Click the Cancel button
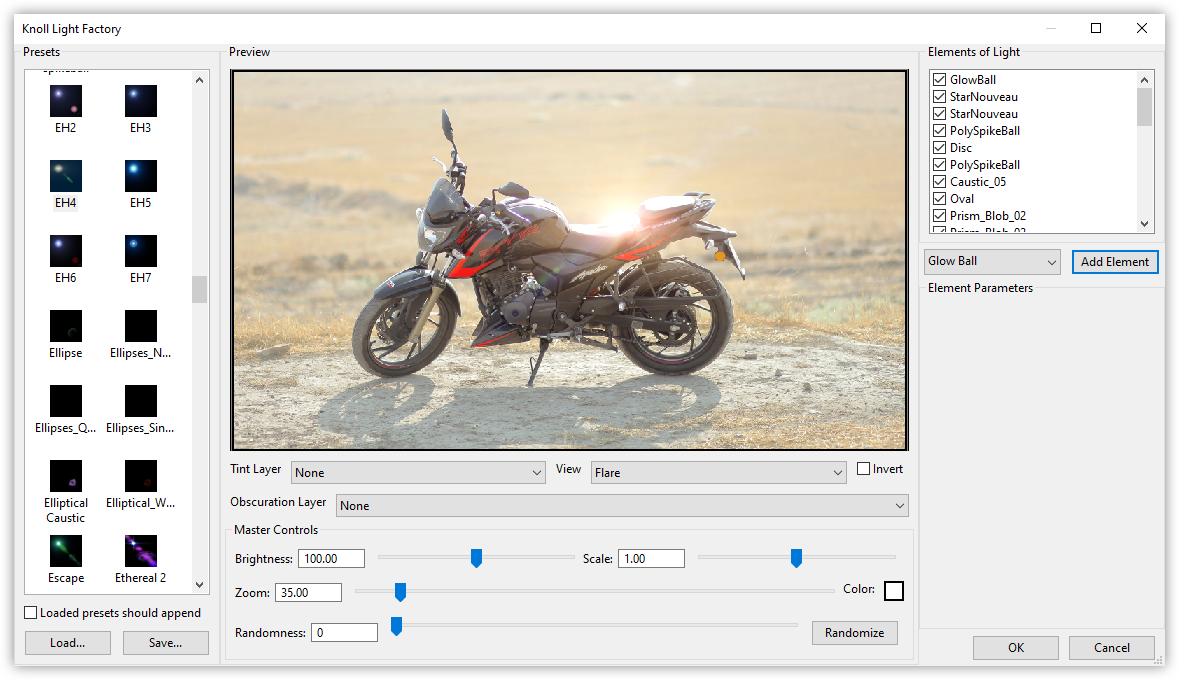The image size is (1179, 680). [x=1112, y=648]
